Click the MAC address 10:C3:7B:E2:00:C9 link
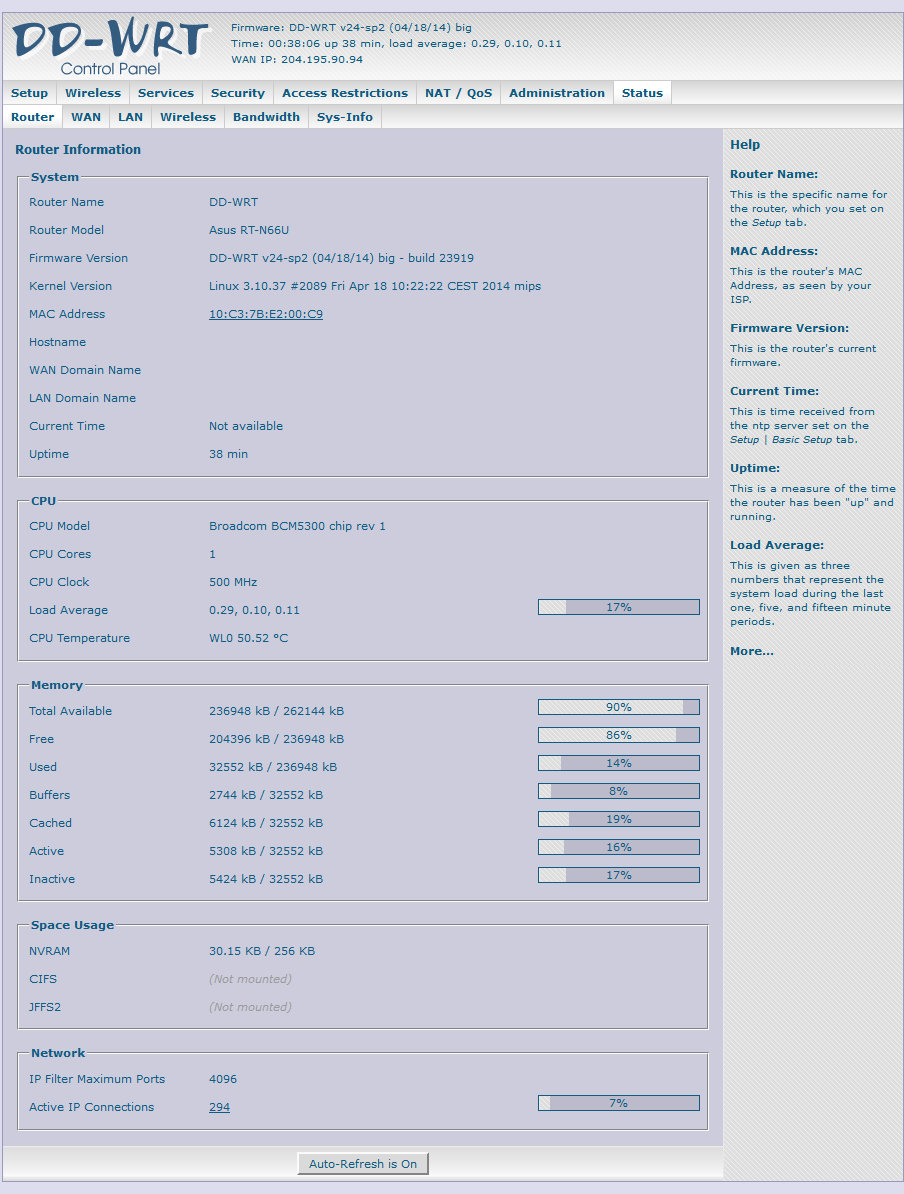The width and height of the screenshot is (904, 1194). 265,314
